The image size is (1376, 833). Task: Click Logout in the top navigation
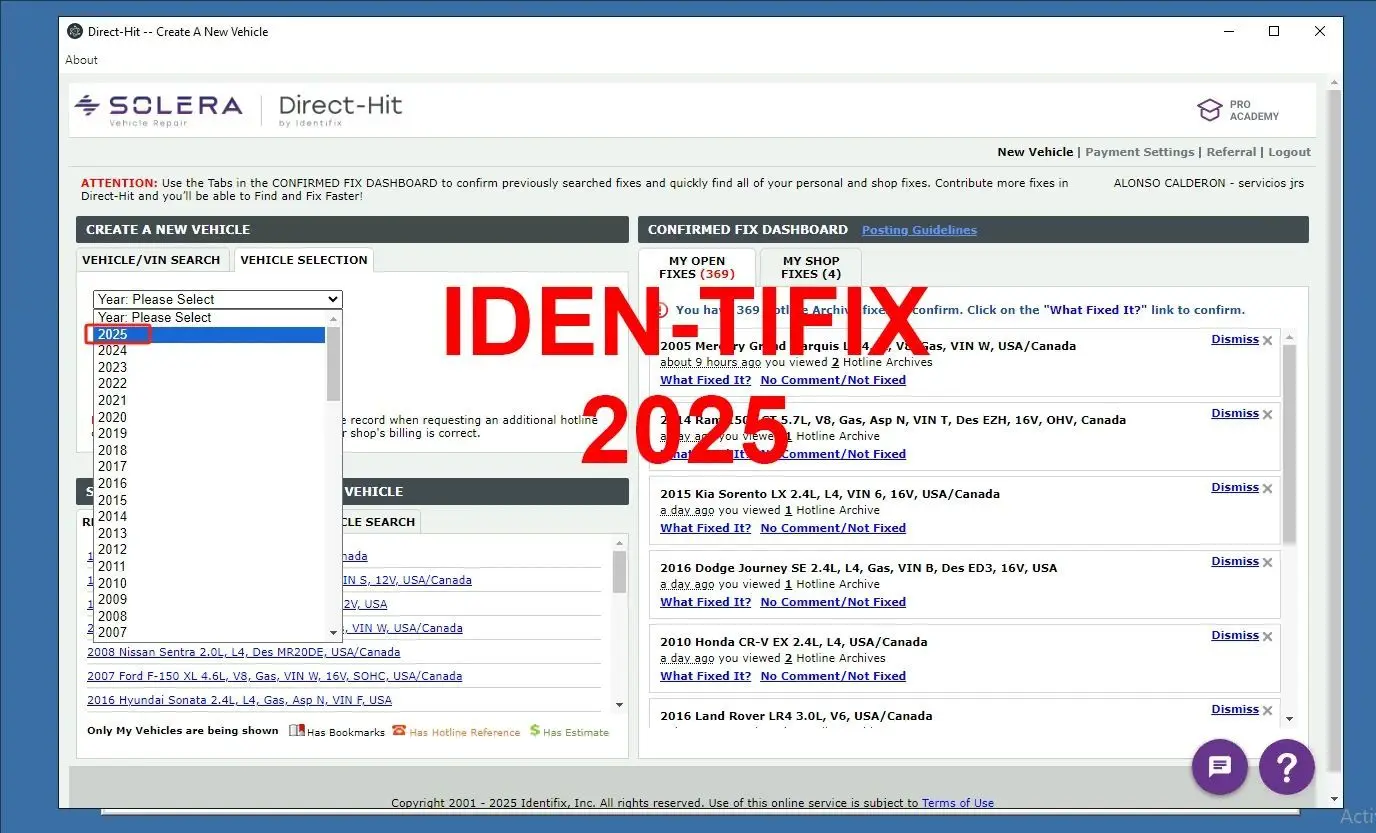(1289, 152)
